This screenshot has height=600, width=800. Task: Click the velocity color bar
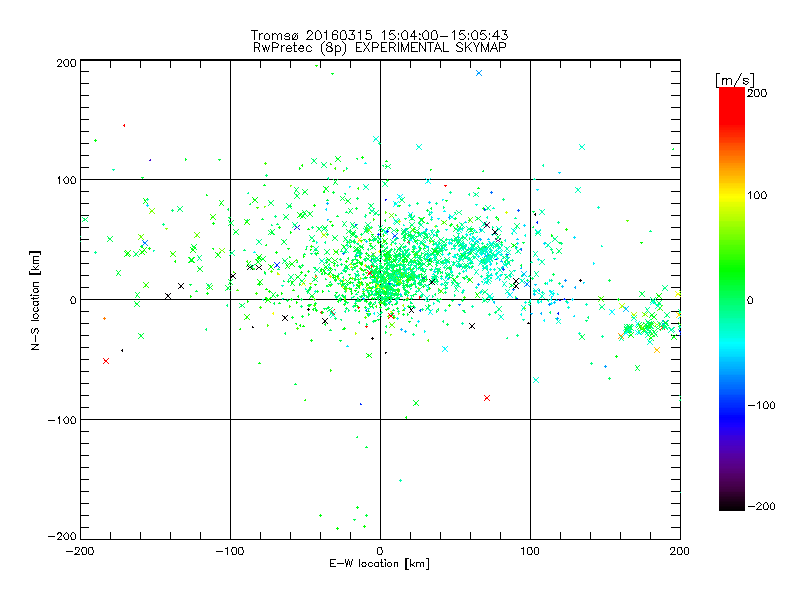[x=732, y=298]
